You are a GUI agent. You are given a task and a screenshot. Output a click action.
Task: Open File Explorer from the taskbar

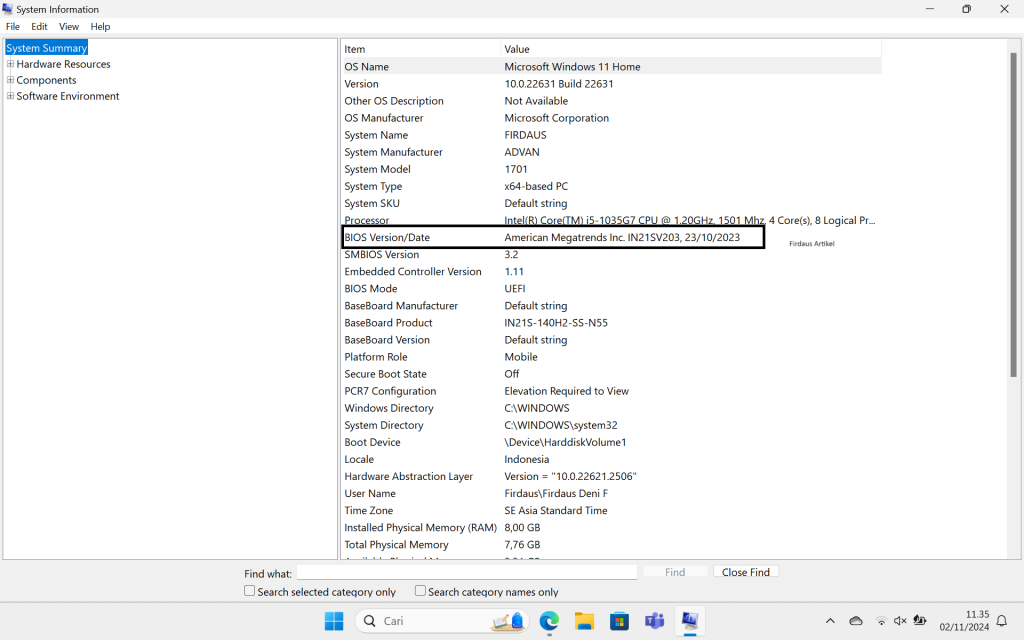pos(584,621)
